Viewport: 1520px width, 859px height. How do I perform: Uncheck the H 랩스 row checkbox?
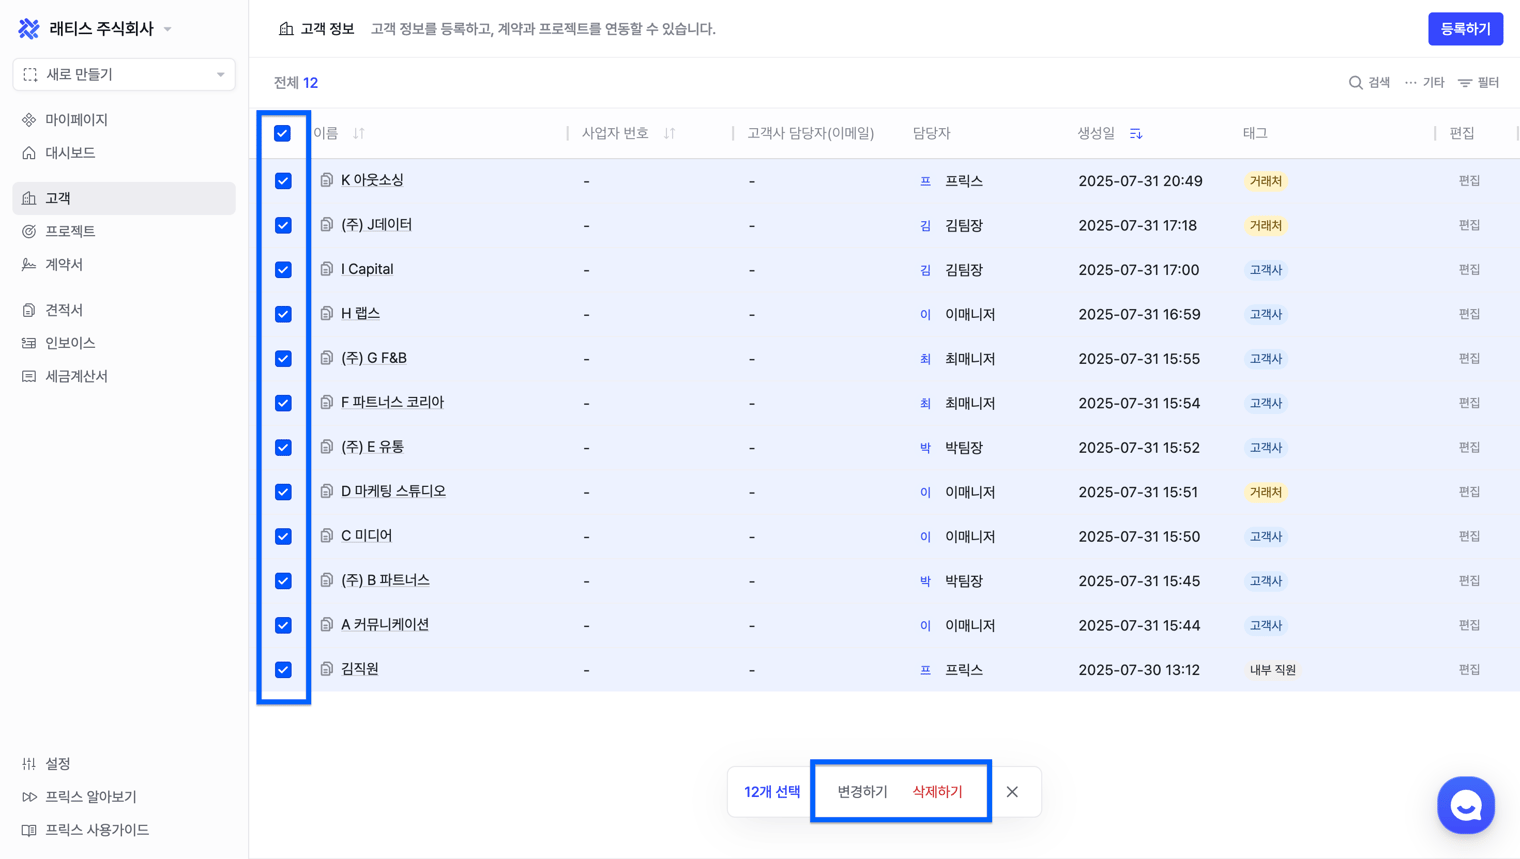pos(283,314)
